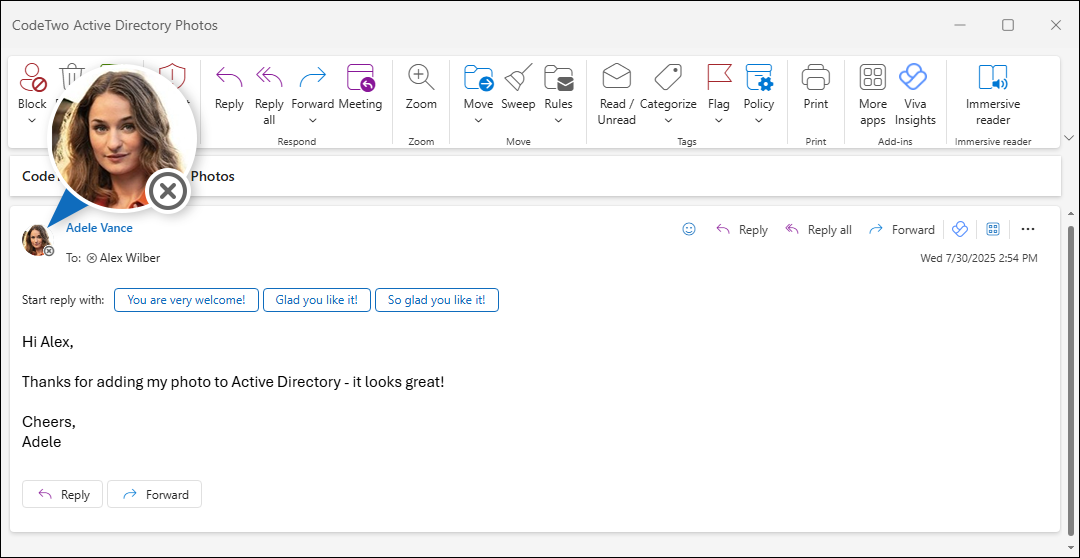
Task: Select suggested reply "So glad you like it!"
Action: point(437,300)
